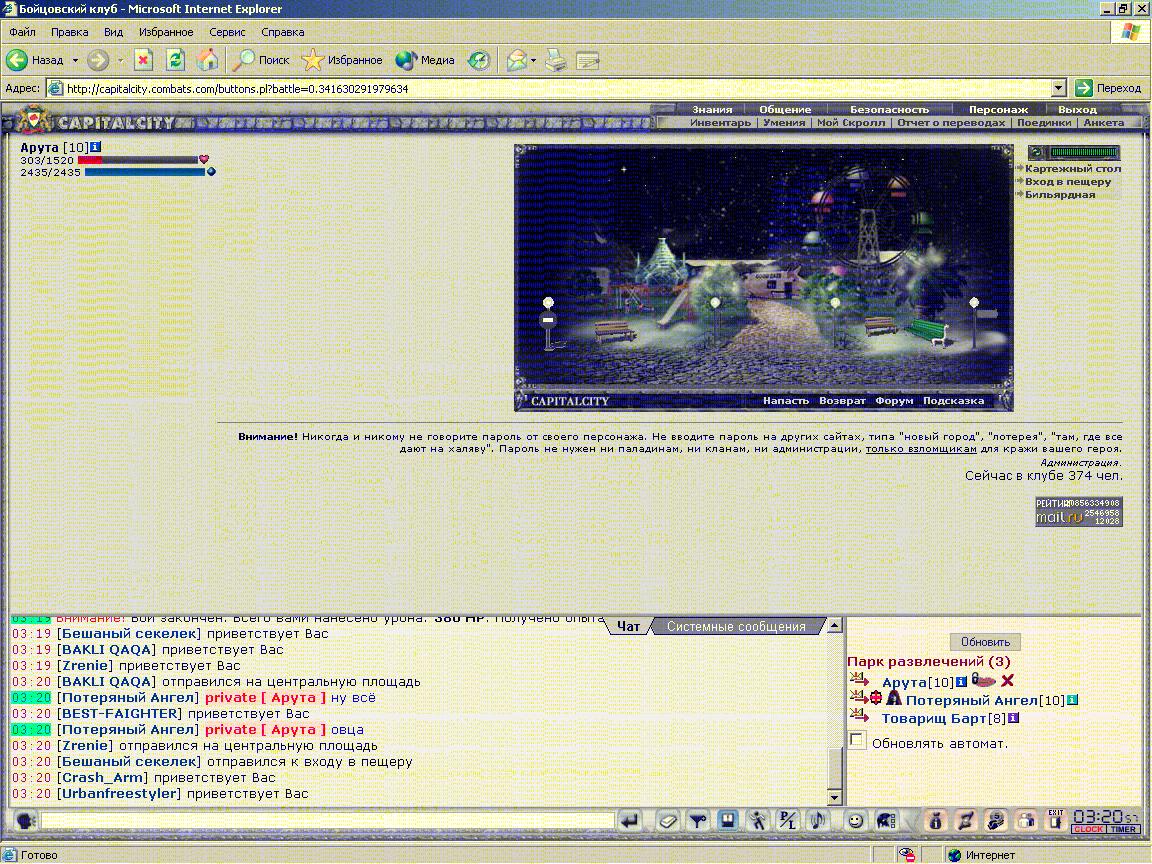Click the Обновить button
Screen dimensions: 1152x864
(x=985, y=642)
